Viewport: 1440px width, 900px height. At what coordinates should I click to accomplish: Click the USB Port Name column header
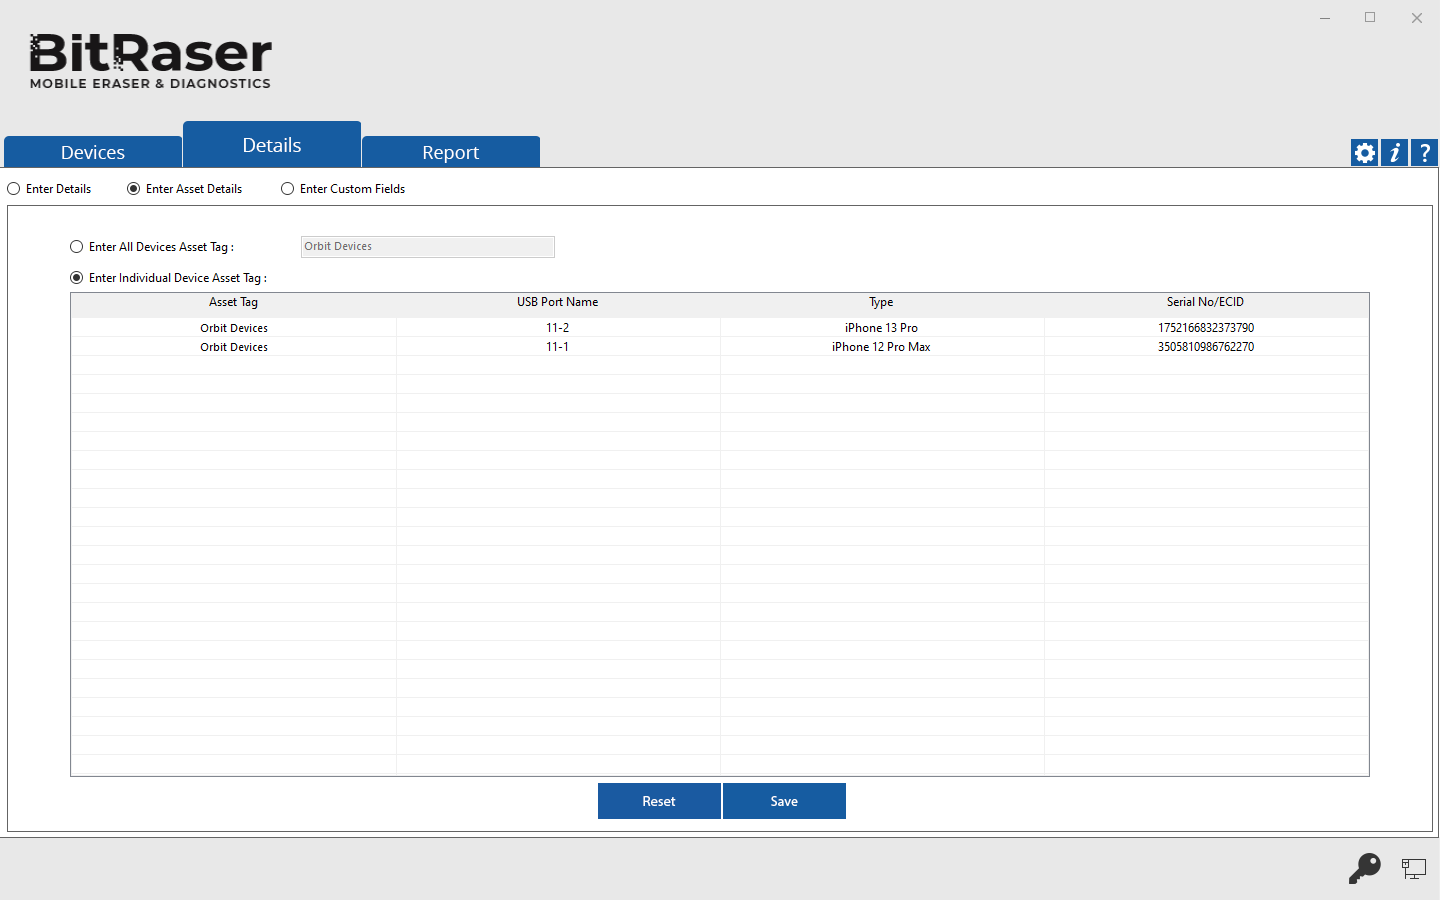558,302
